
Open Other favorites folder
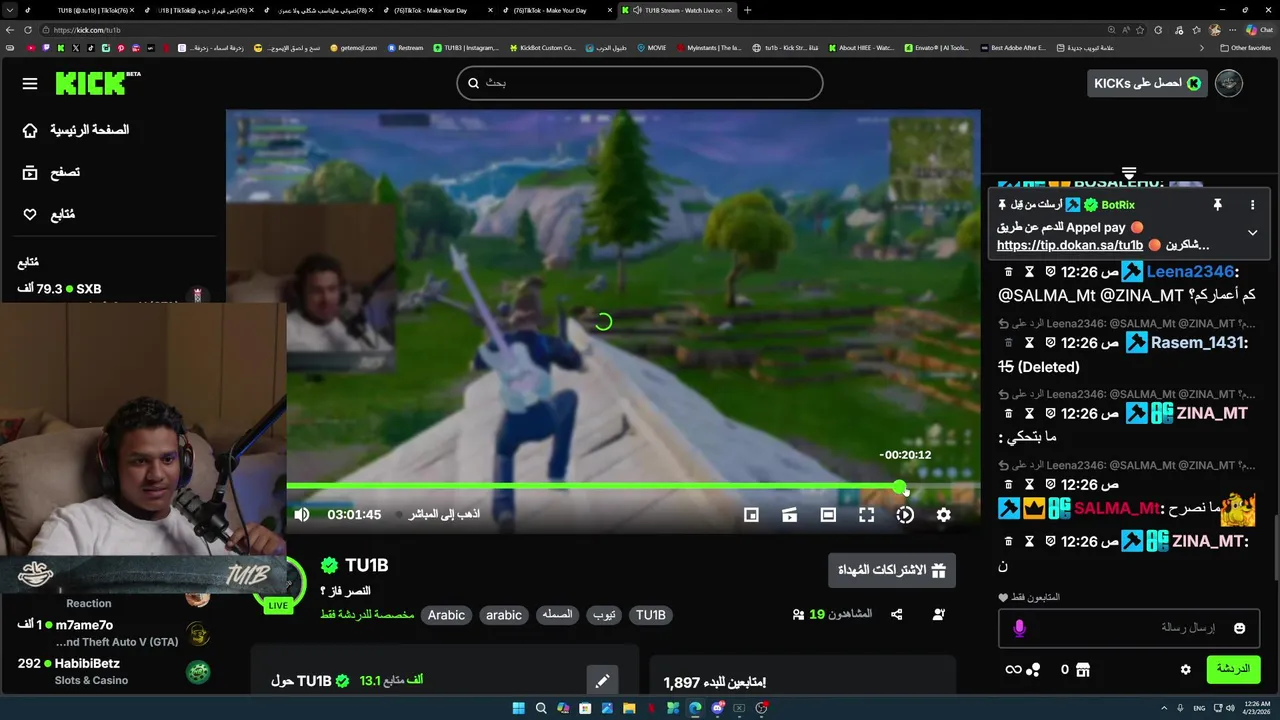(1245, 47)
